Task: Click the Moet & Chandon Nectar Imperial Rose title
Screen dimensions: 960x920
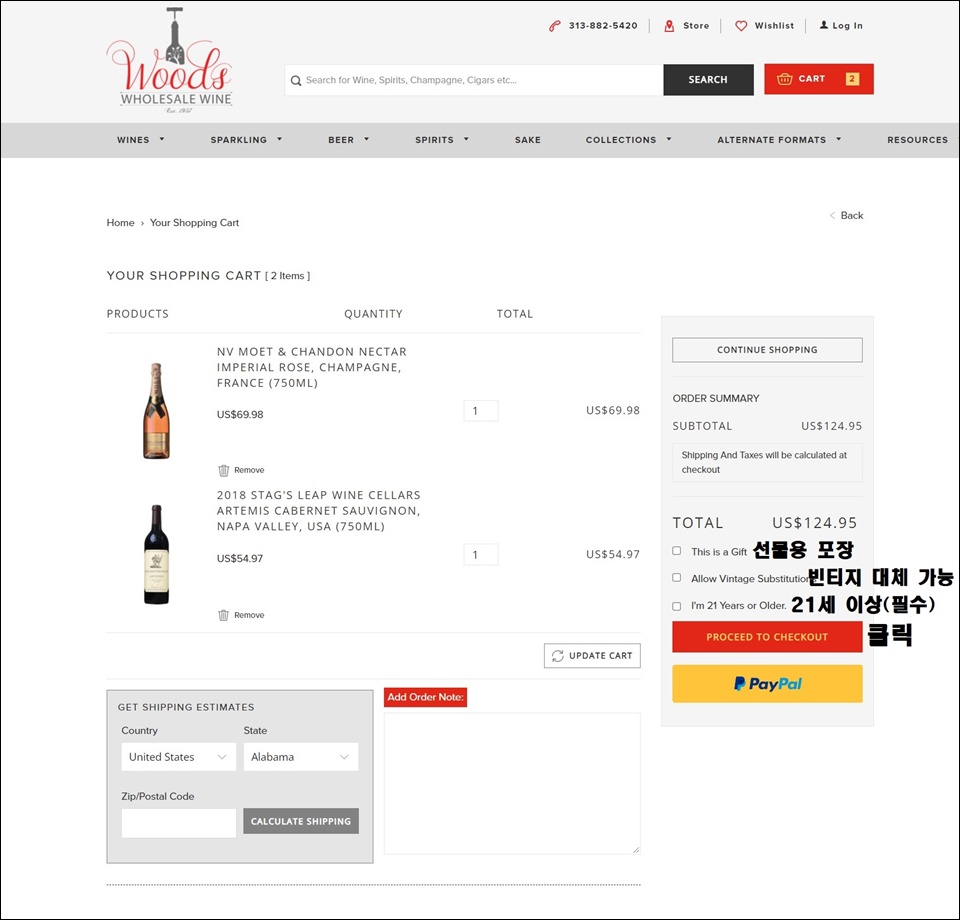Action: point(312,367)
